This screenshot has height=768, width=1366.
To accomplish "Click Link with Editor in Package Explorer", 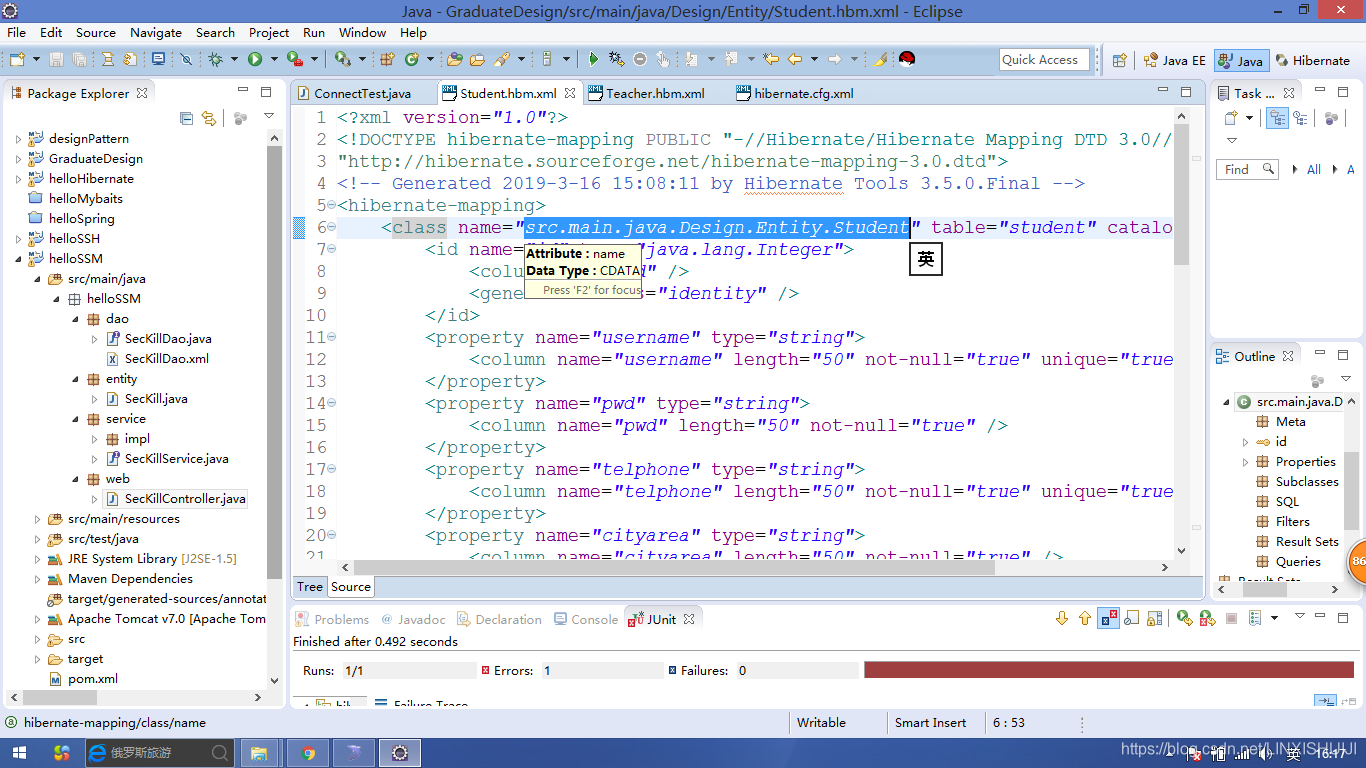I will pyautogui.click(x=209, y=118).
